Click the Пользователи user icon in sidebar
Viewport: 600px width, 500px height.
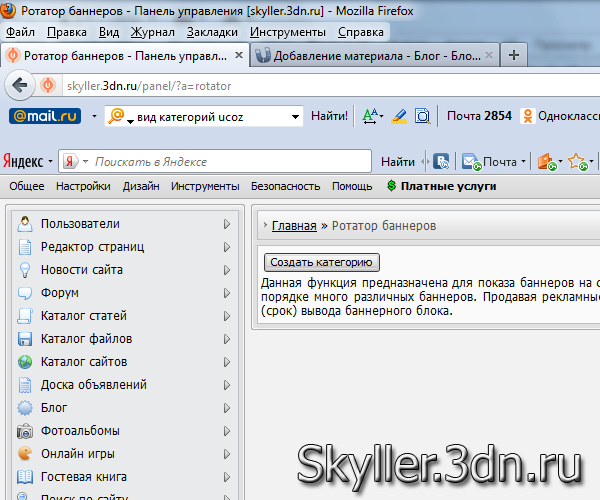25,224
